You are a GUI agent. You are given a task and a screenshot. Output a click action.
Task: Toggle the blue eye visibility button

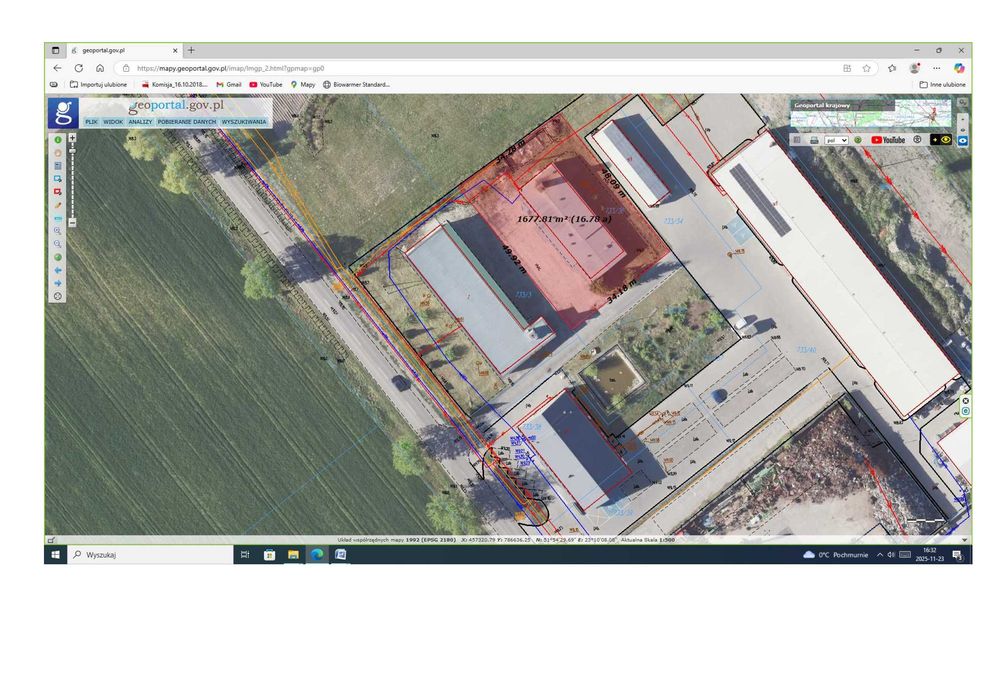coord(963,141)
